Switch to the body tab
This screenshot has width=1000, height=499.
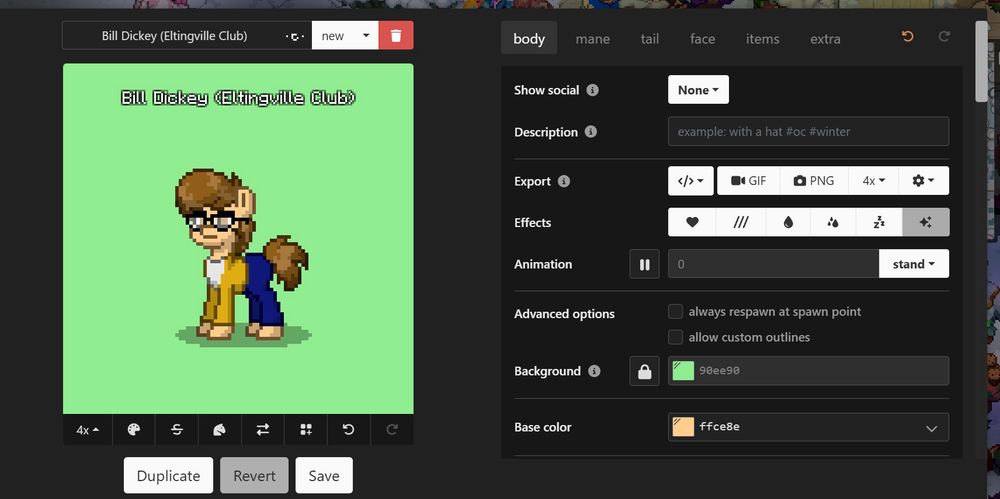click(x=529, y=38)
